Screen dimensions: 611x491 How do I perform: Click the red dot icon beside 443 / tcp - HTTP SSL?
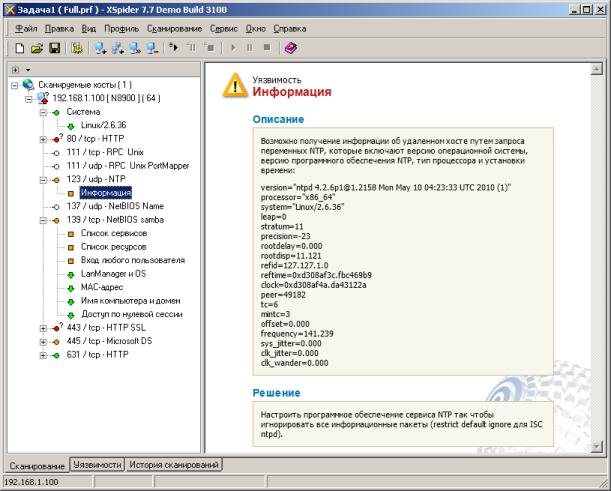pos(57,329)
